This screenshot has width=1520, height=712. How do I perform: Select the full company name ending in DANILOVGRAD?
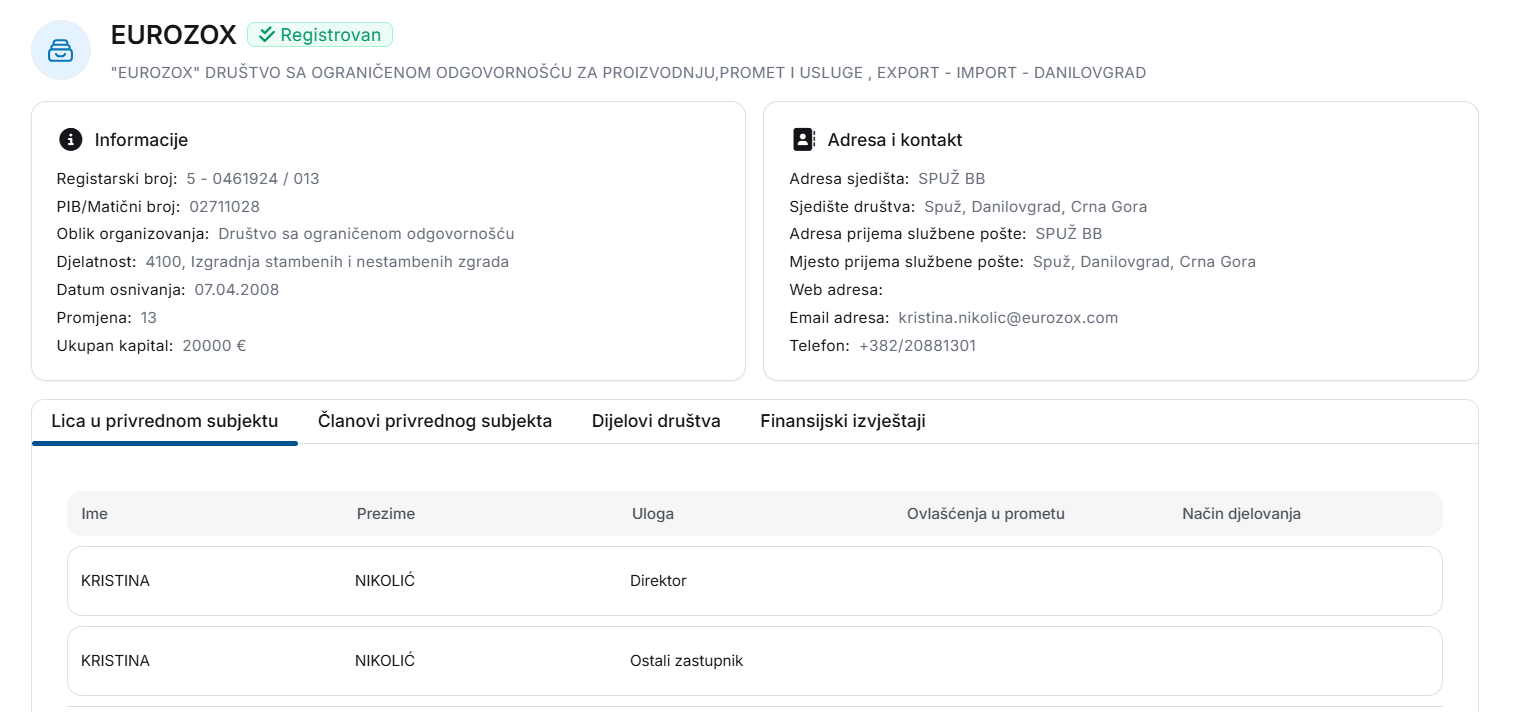(629, 73)
